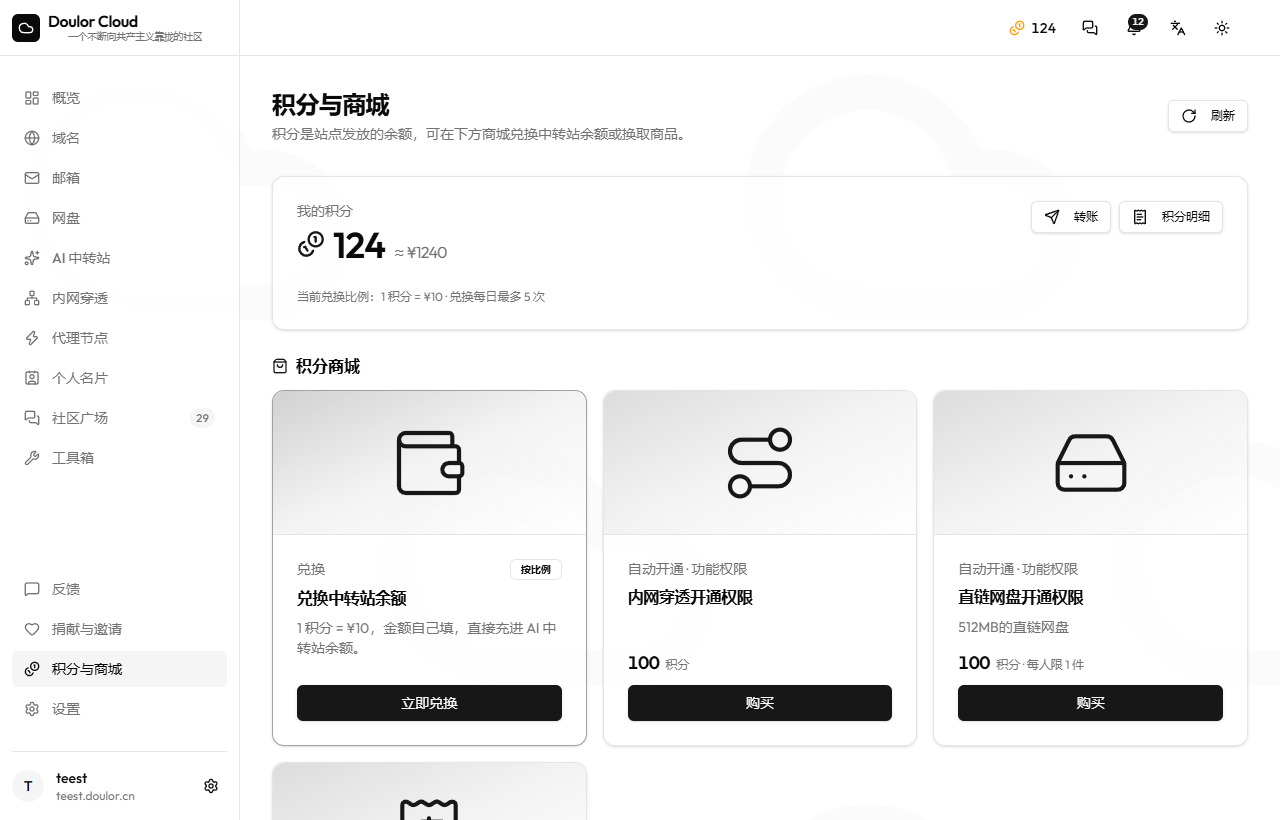Click the 按比例 tag on the exchange card

coord(536,569)
